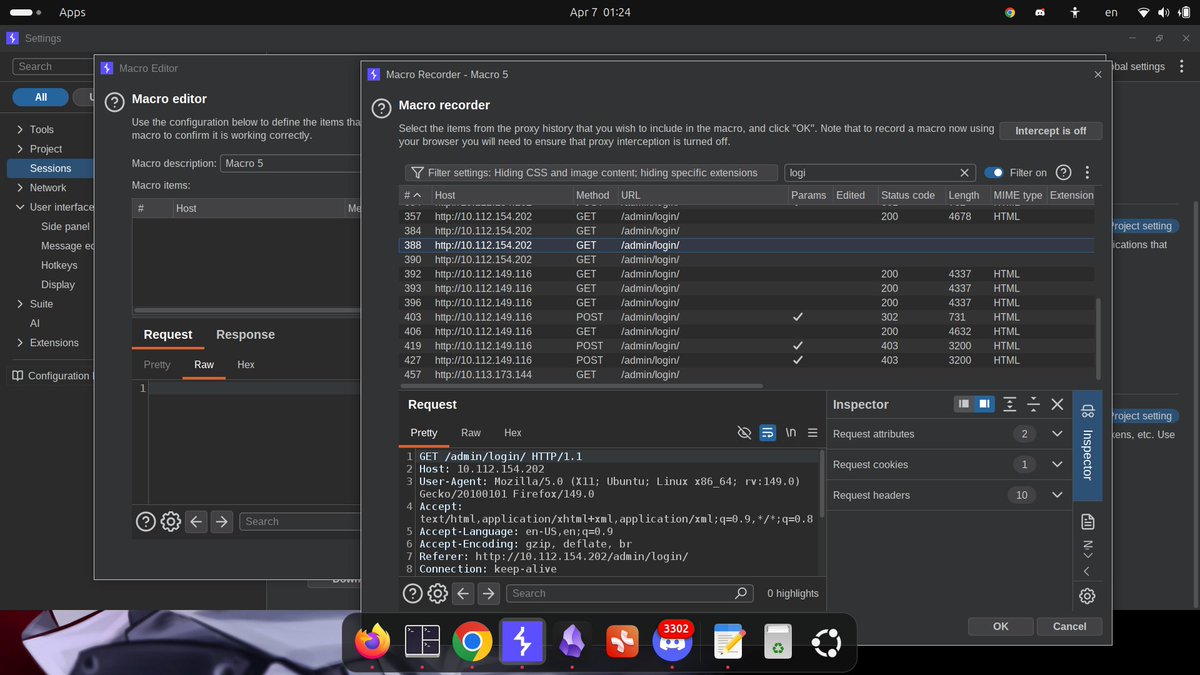Screen dimensions: 1200x675
Task: Switch Inspector to left-panel layout
Action: 964,404
